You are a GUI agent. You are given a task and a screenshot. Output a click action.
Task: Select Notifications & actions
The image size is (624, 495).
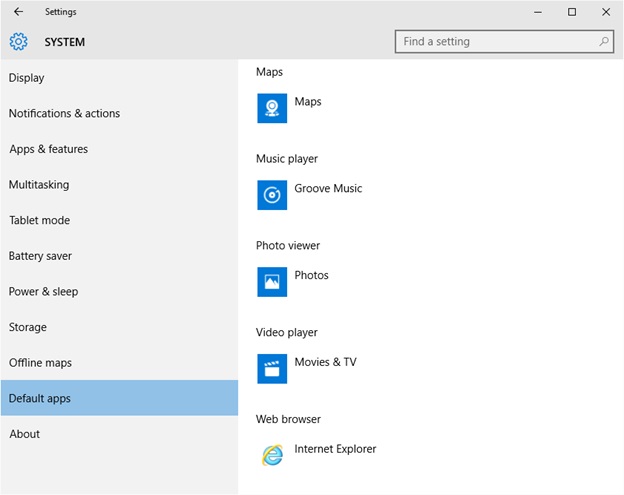pos(64,114)
